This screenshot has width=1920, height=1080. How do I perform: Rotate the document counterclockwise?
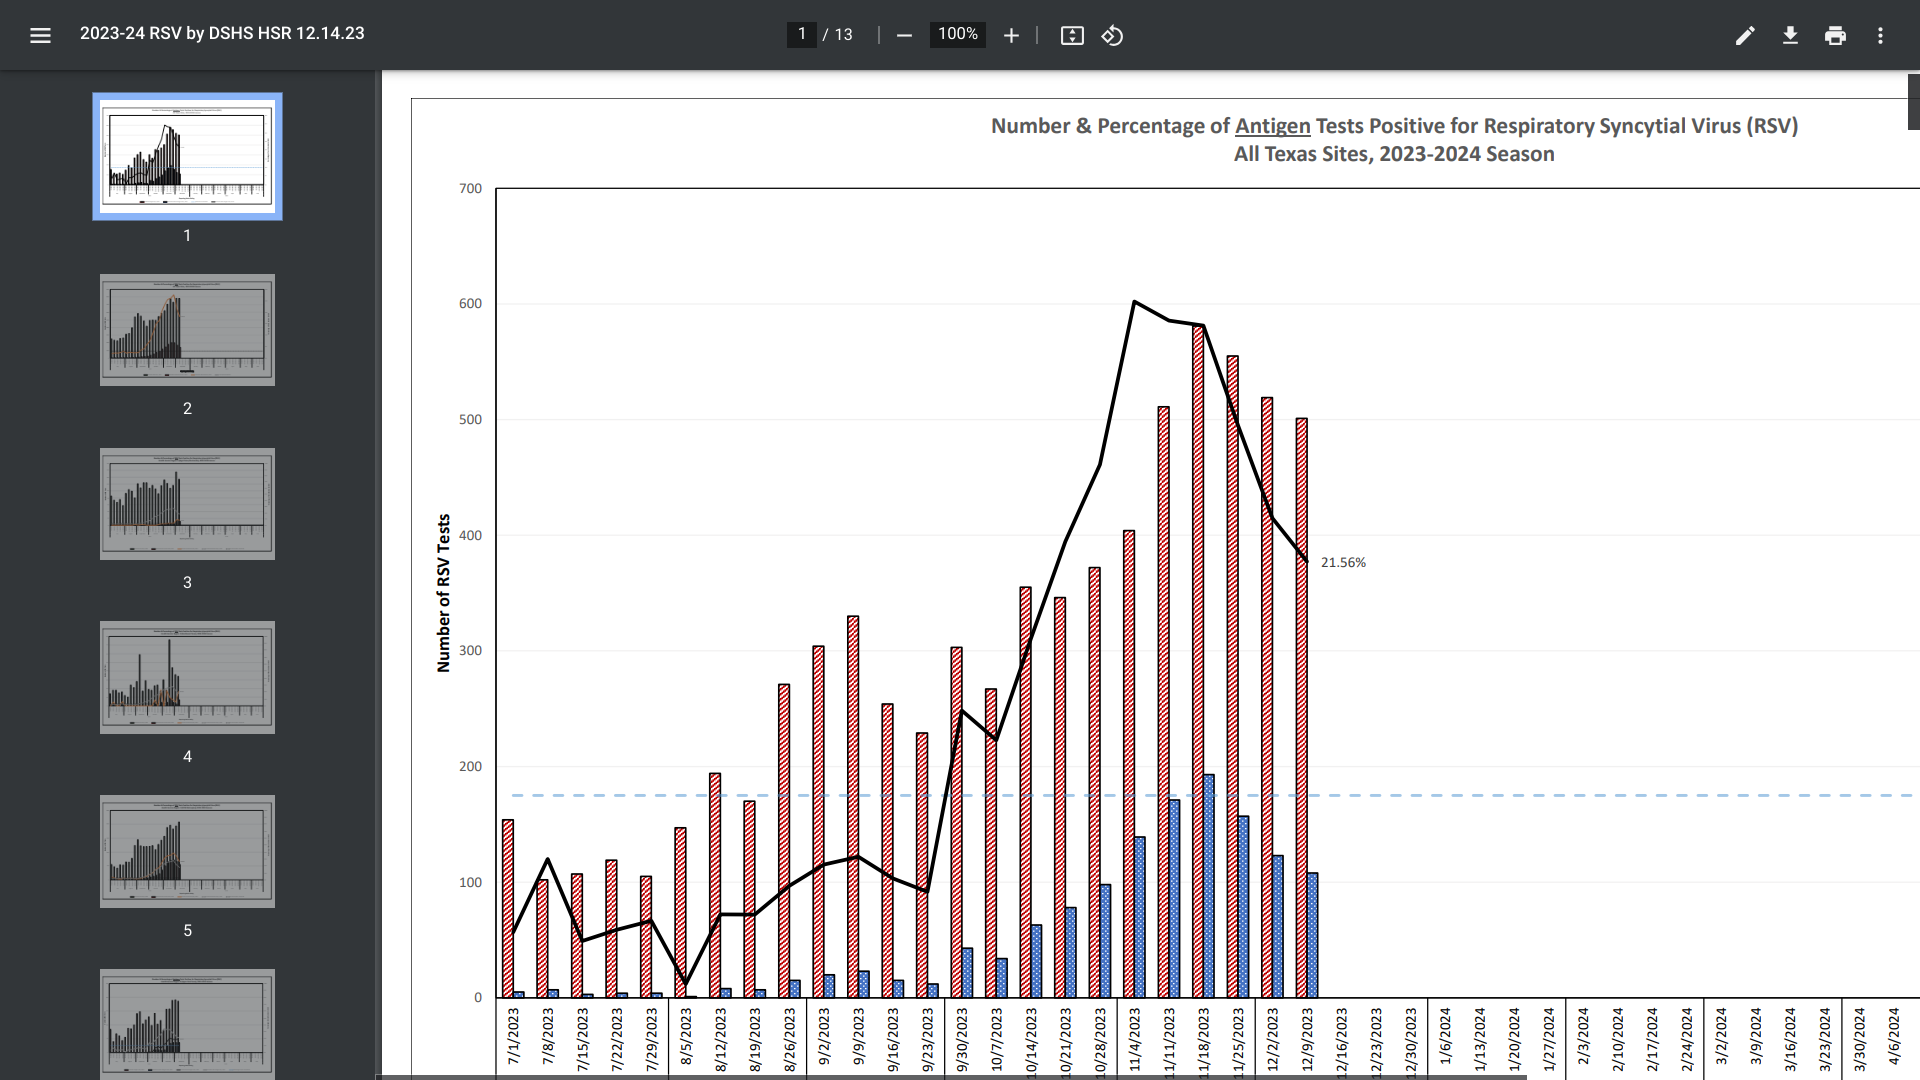pyautogui.click(x=1112, y=35)
